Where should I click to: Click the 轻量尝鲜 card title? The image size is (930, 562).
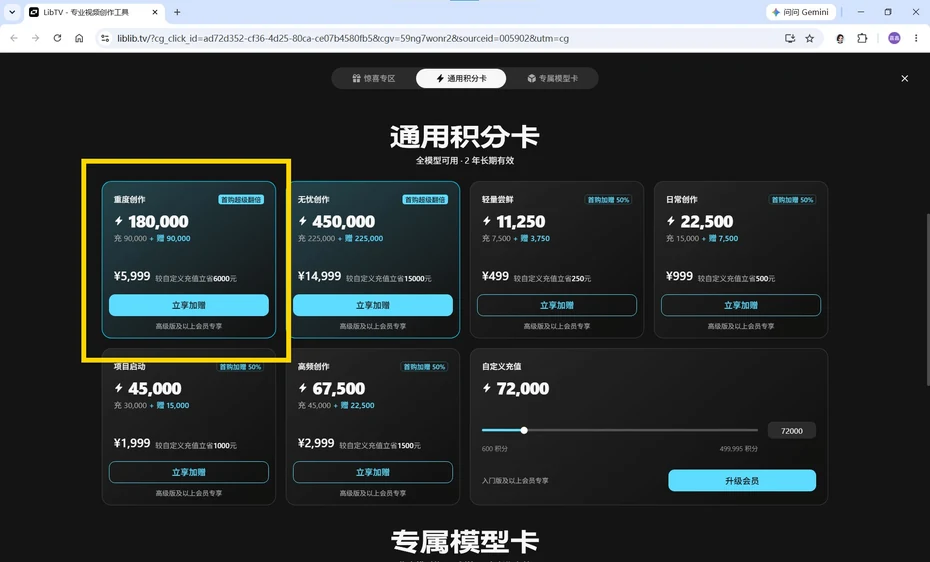[497, 200]
